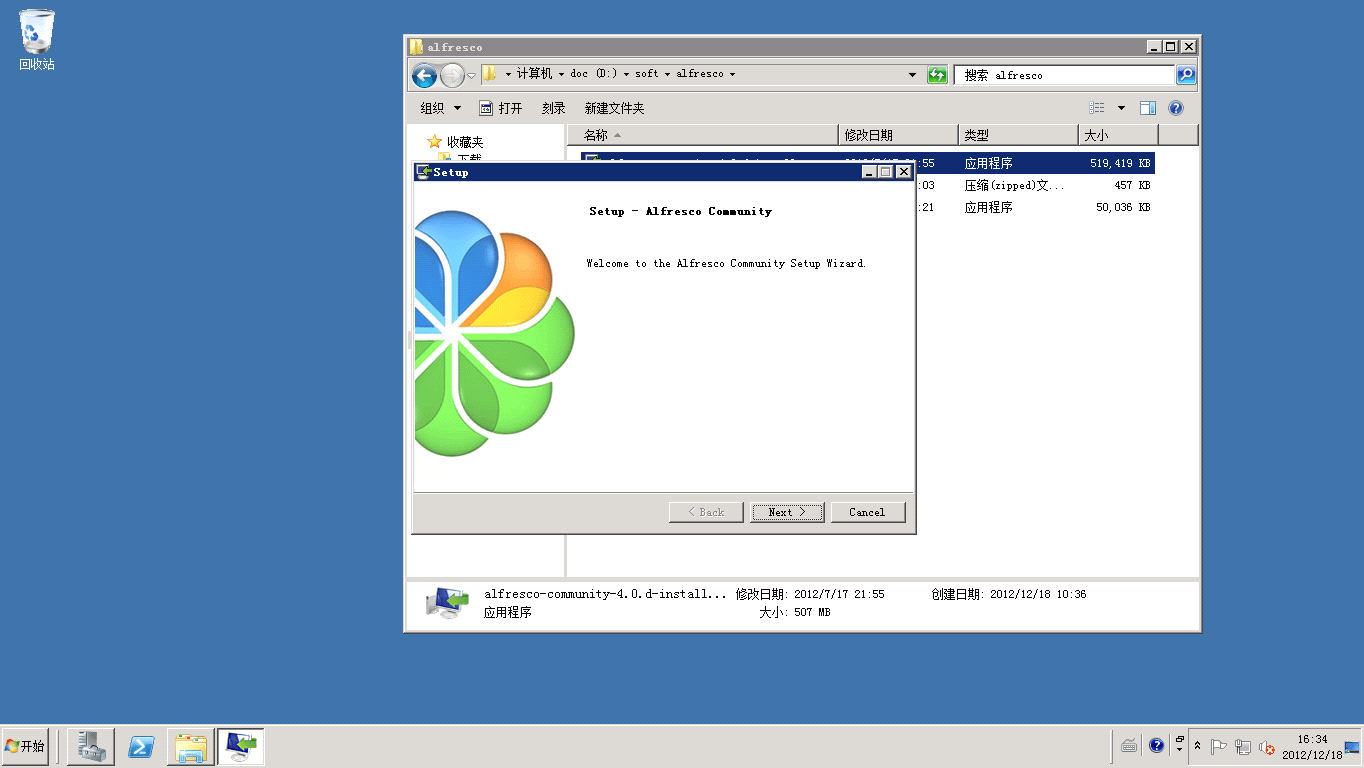Click 打开 (Open) in Explorer toolbar
The height and width of the screenshot is (768, 1364).
click(x=501, y=108)
